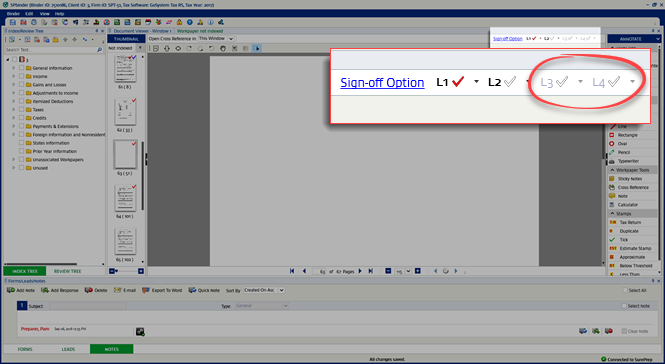Click the yellow folder icon in tree toolbar
Screen dimensions: 665x364
(56, 39)
